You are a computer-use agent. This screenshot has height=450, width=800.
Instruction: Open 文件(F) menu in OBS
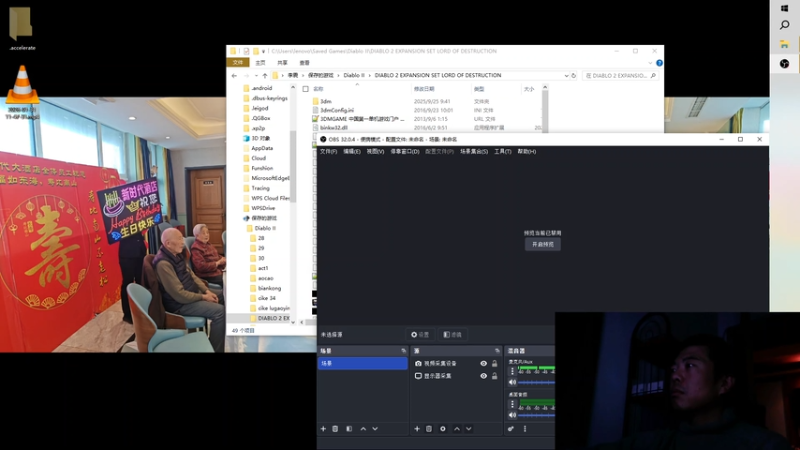(328, 152)
